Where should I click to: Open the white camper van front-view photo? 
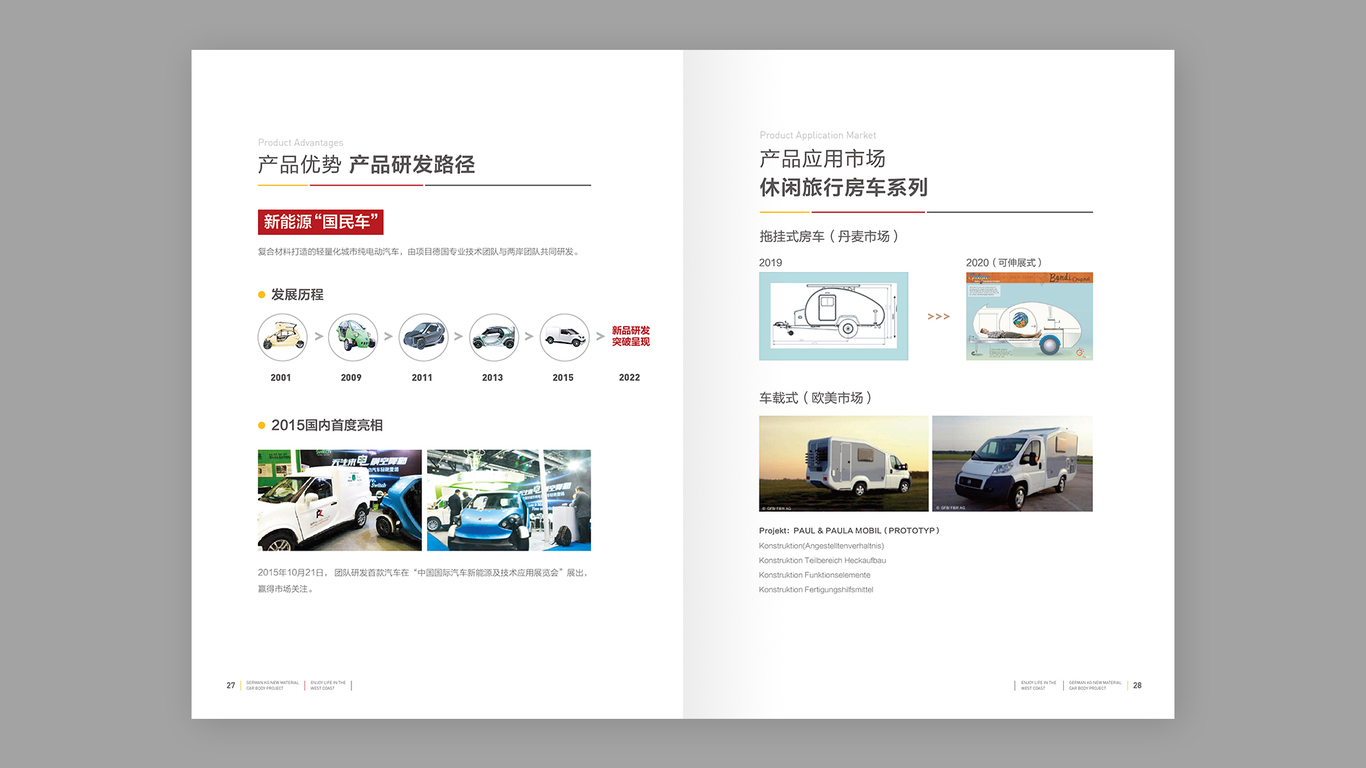pyautogui.click(x=1012, y=464)
